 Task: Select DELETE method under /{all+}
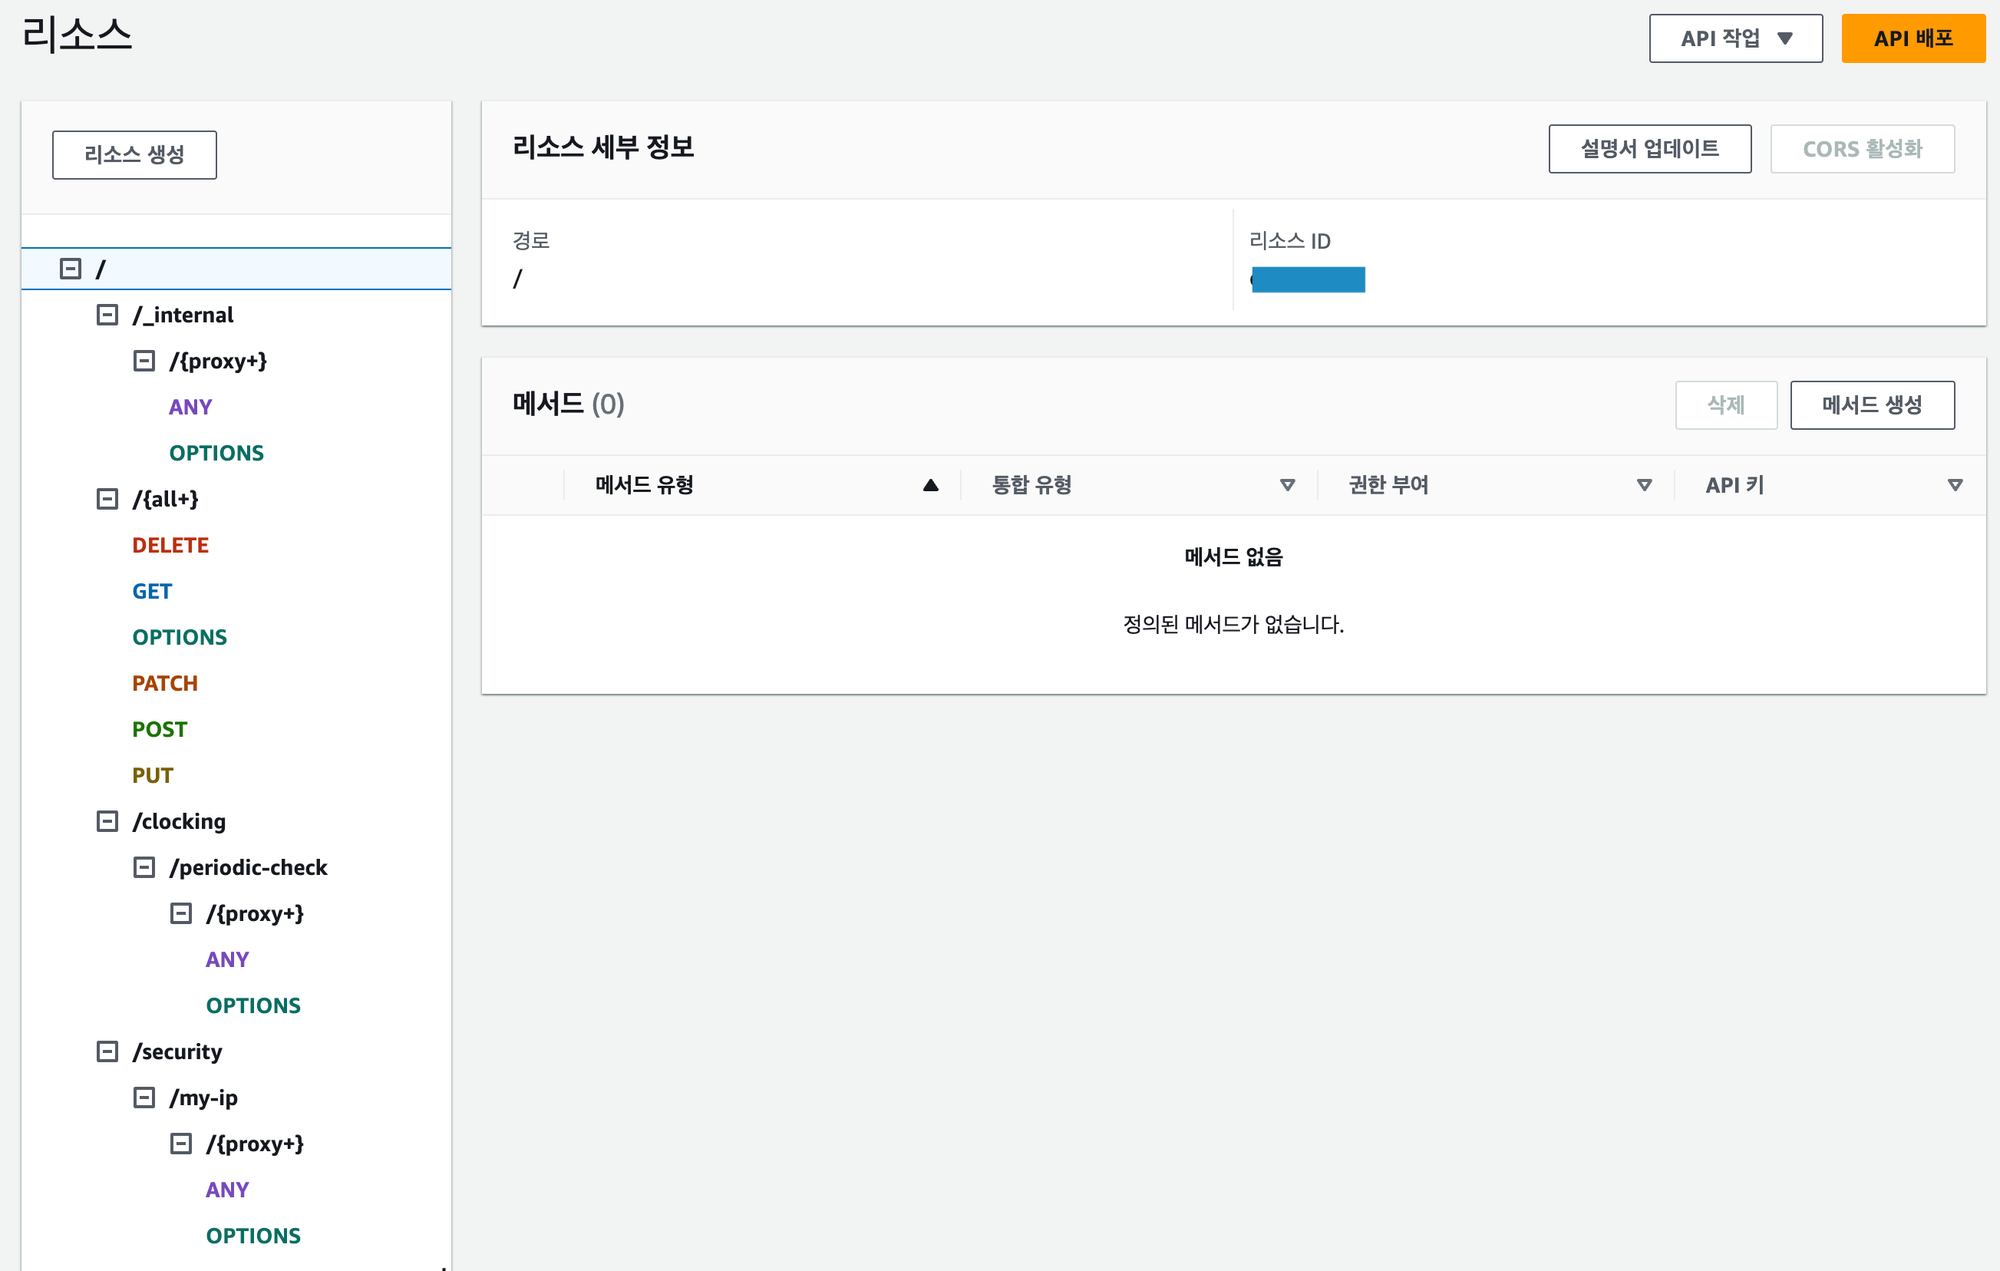[170, 545]
